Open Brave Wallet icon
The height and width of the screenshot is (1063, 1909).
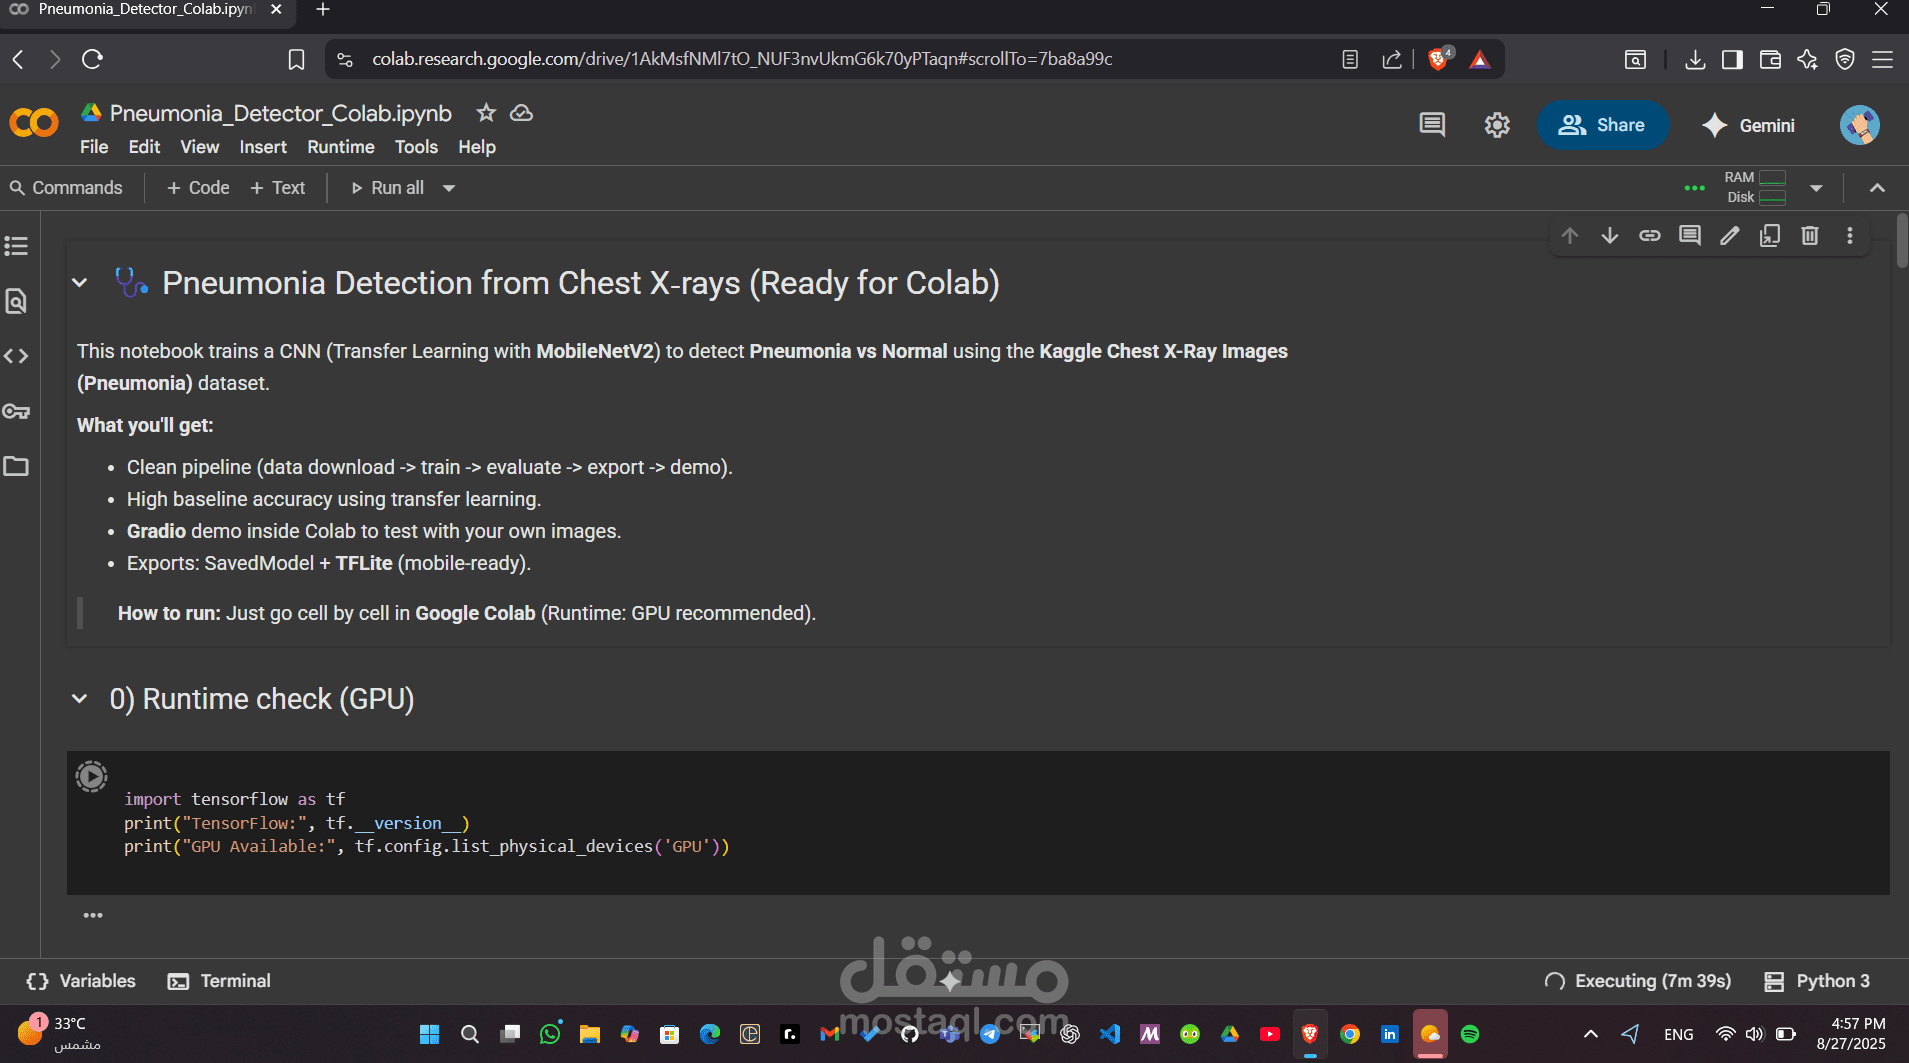click(1770, 60)
